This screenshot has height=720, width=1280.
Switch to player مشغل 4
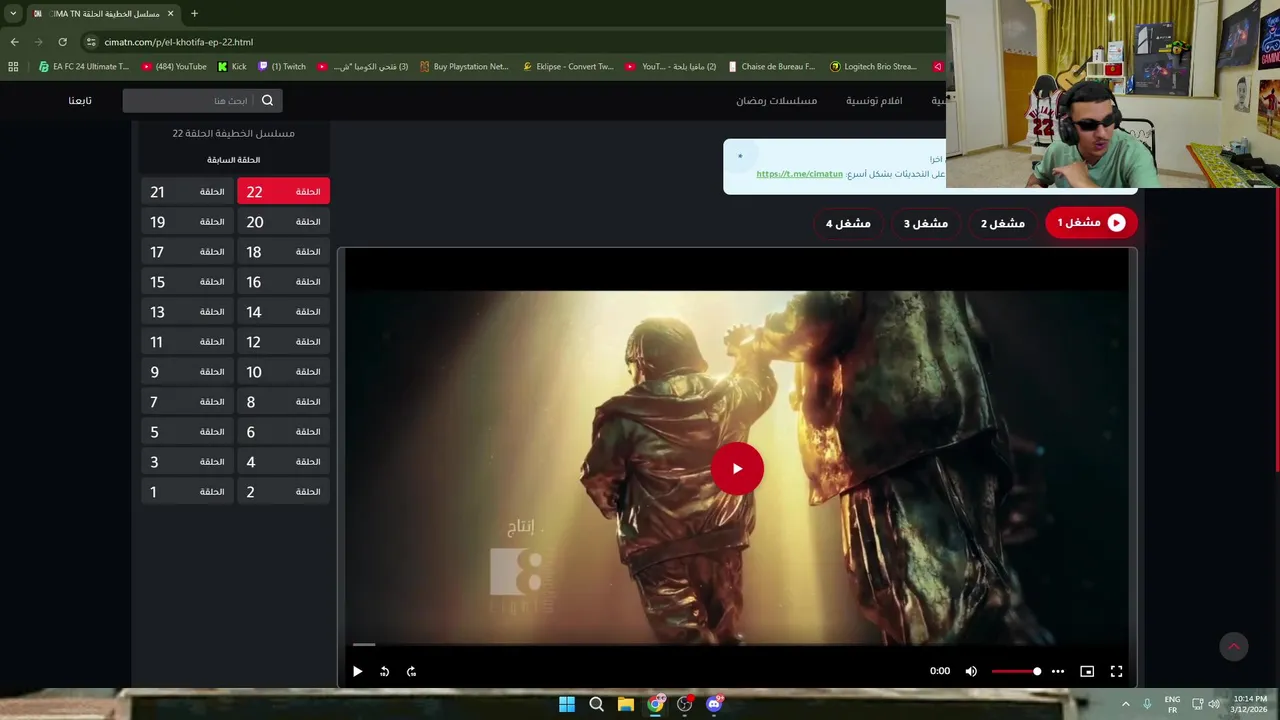pyautogui.click(x=848, y=223)
